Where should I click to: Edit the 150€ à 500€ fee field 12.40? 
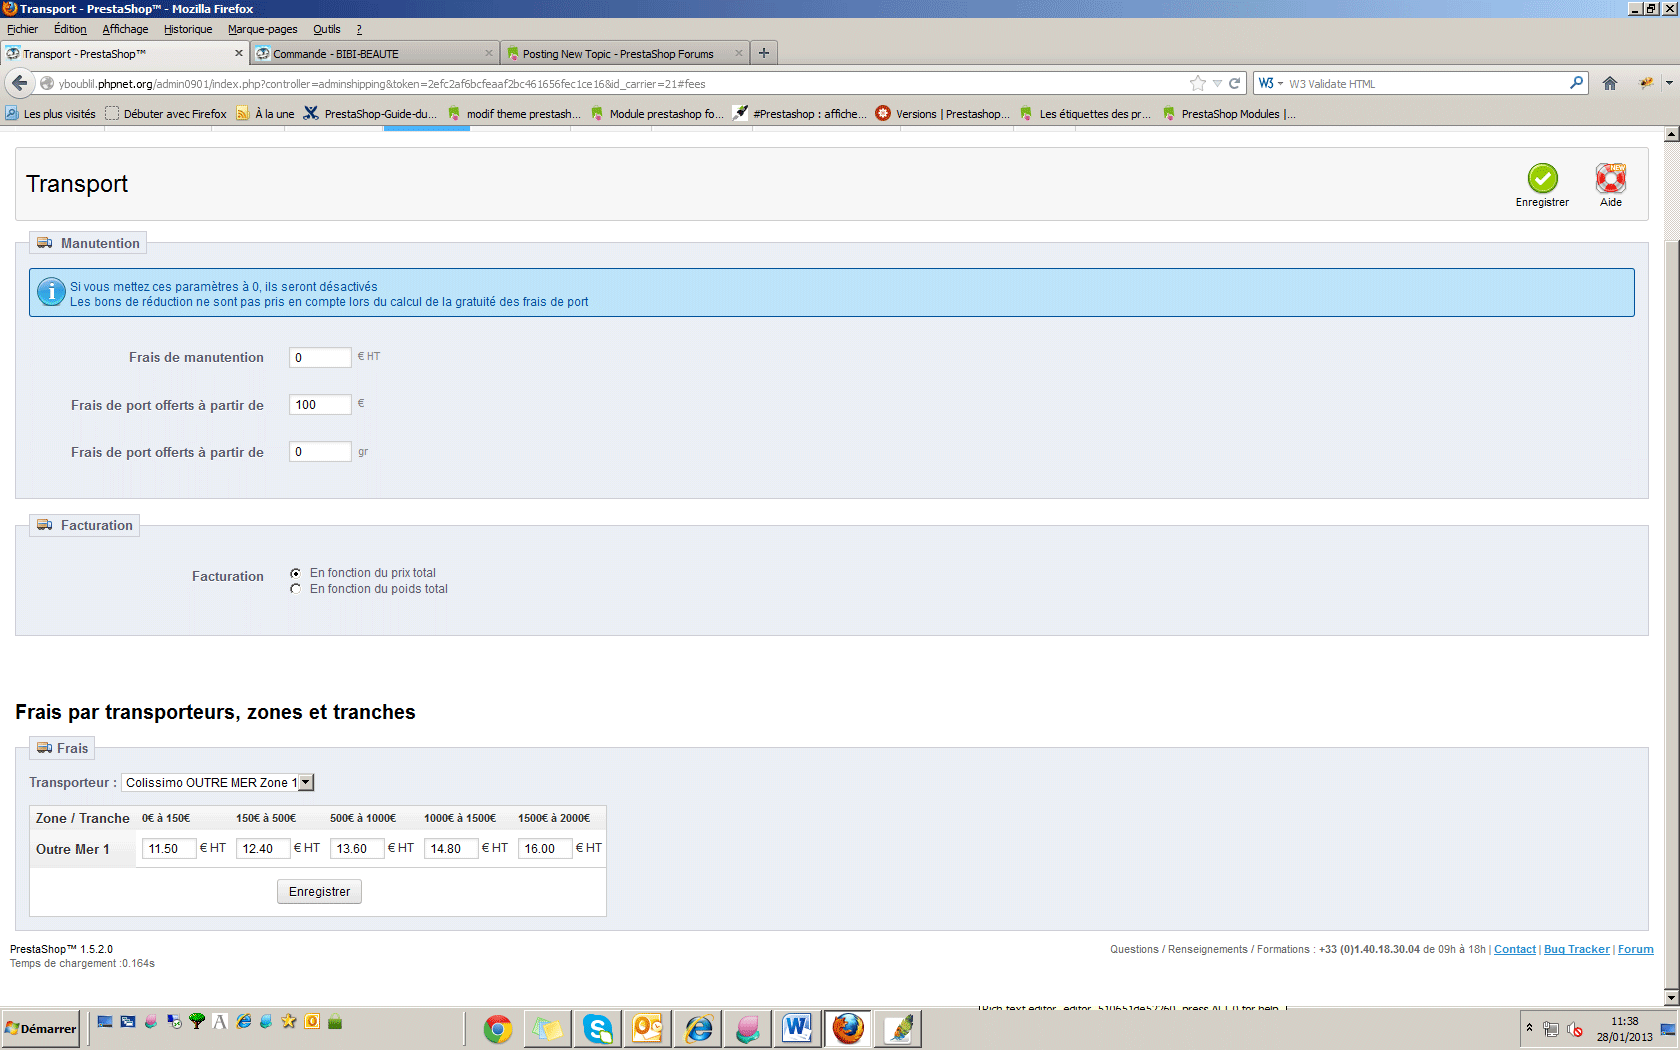[x=263, y=849]
